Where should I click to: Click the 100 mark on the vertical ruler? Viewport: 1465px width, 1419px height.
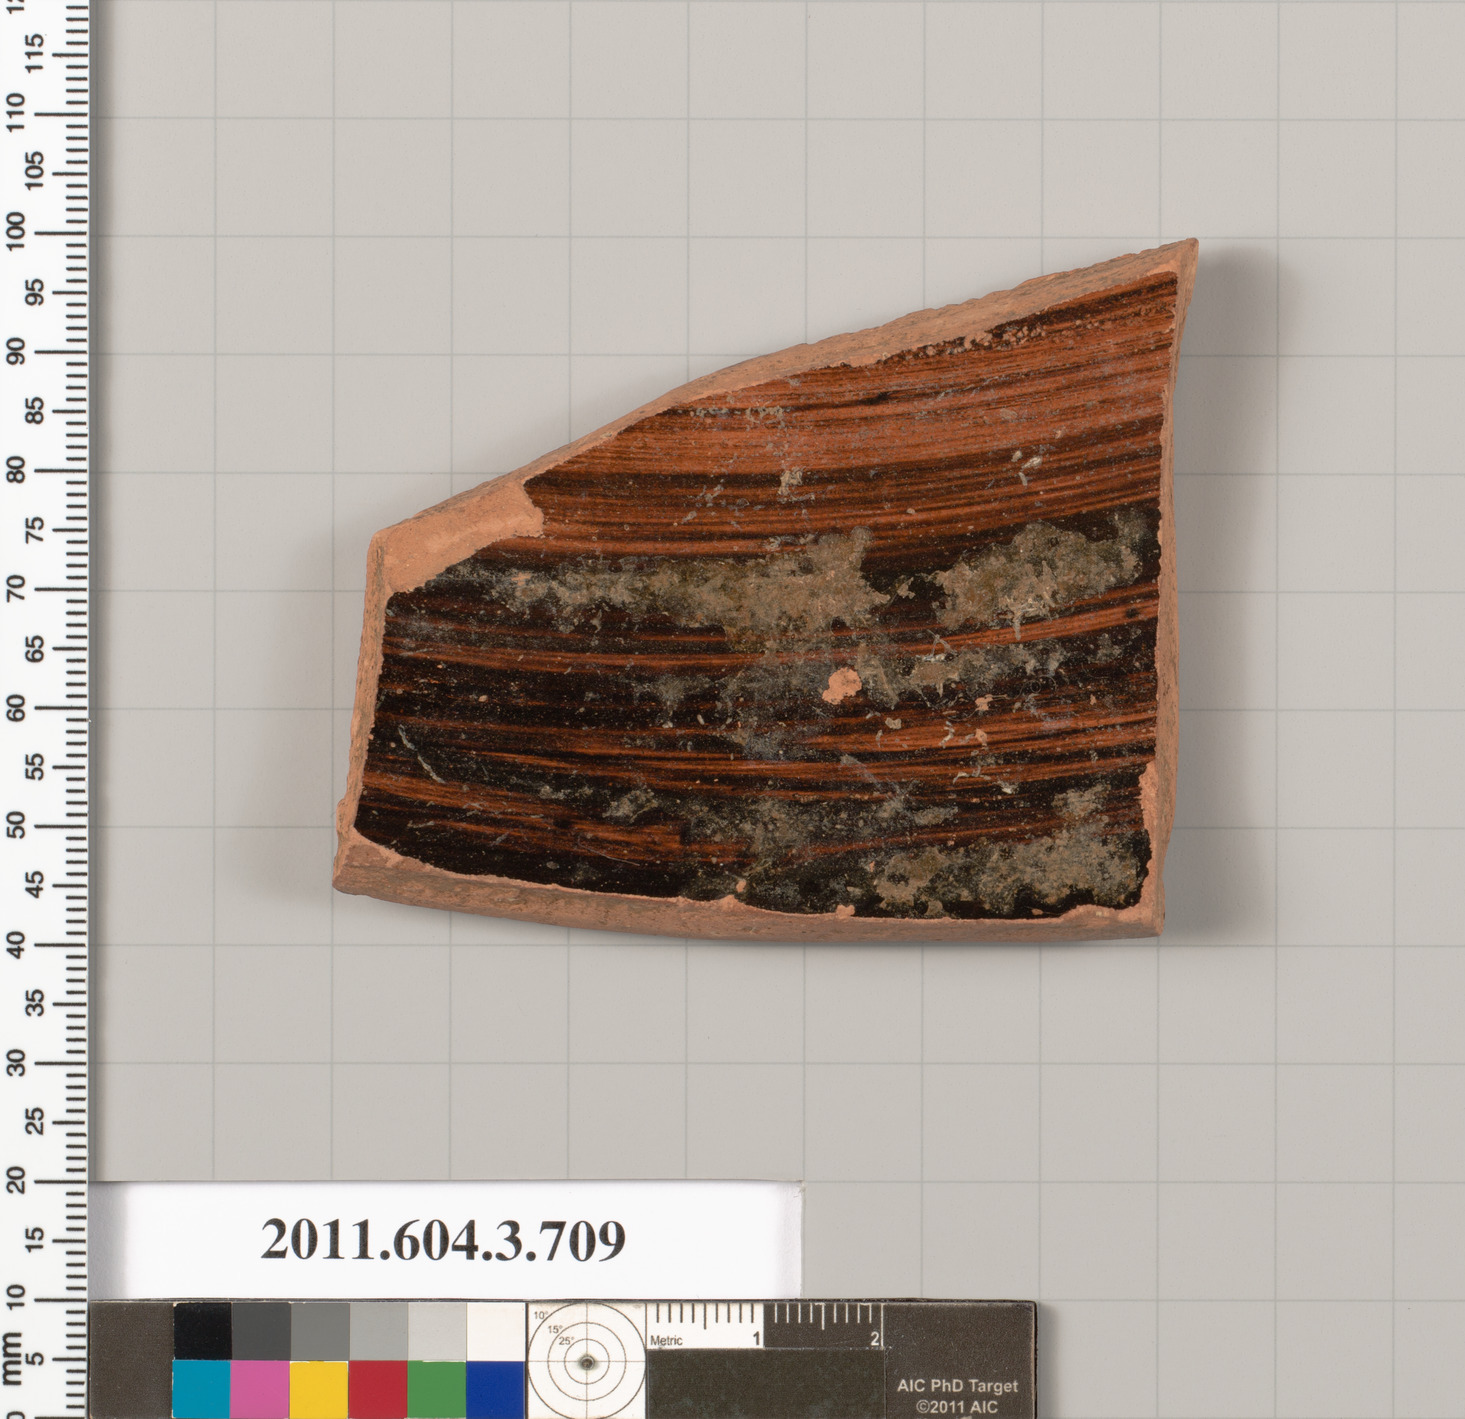click(x=17, y=232)
